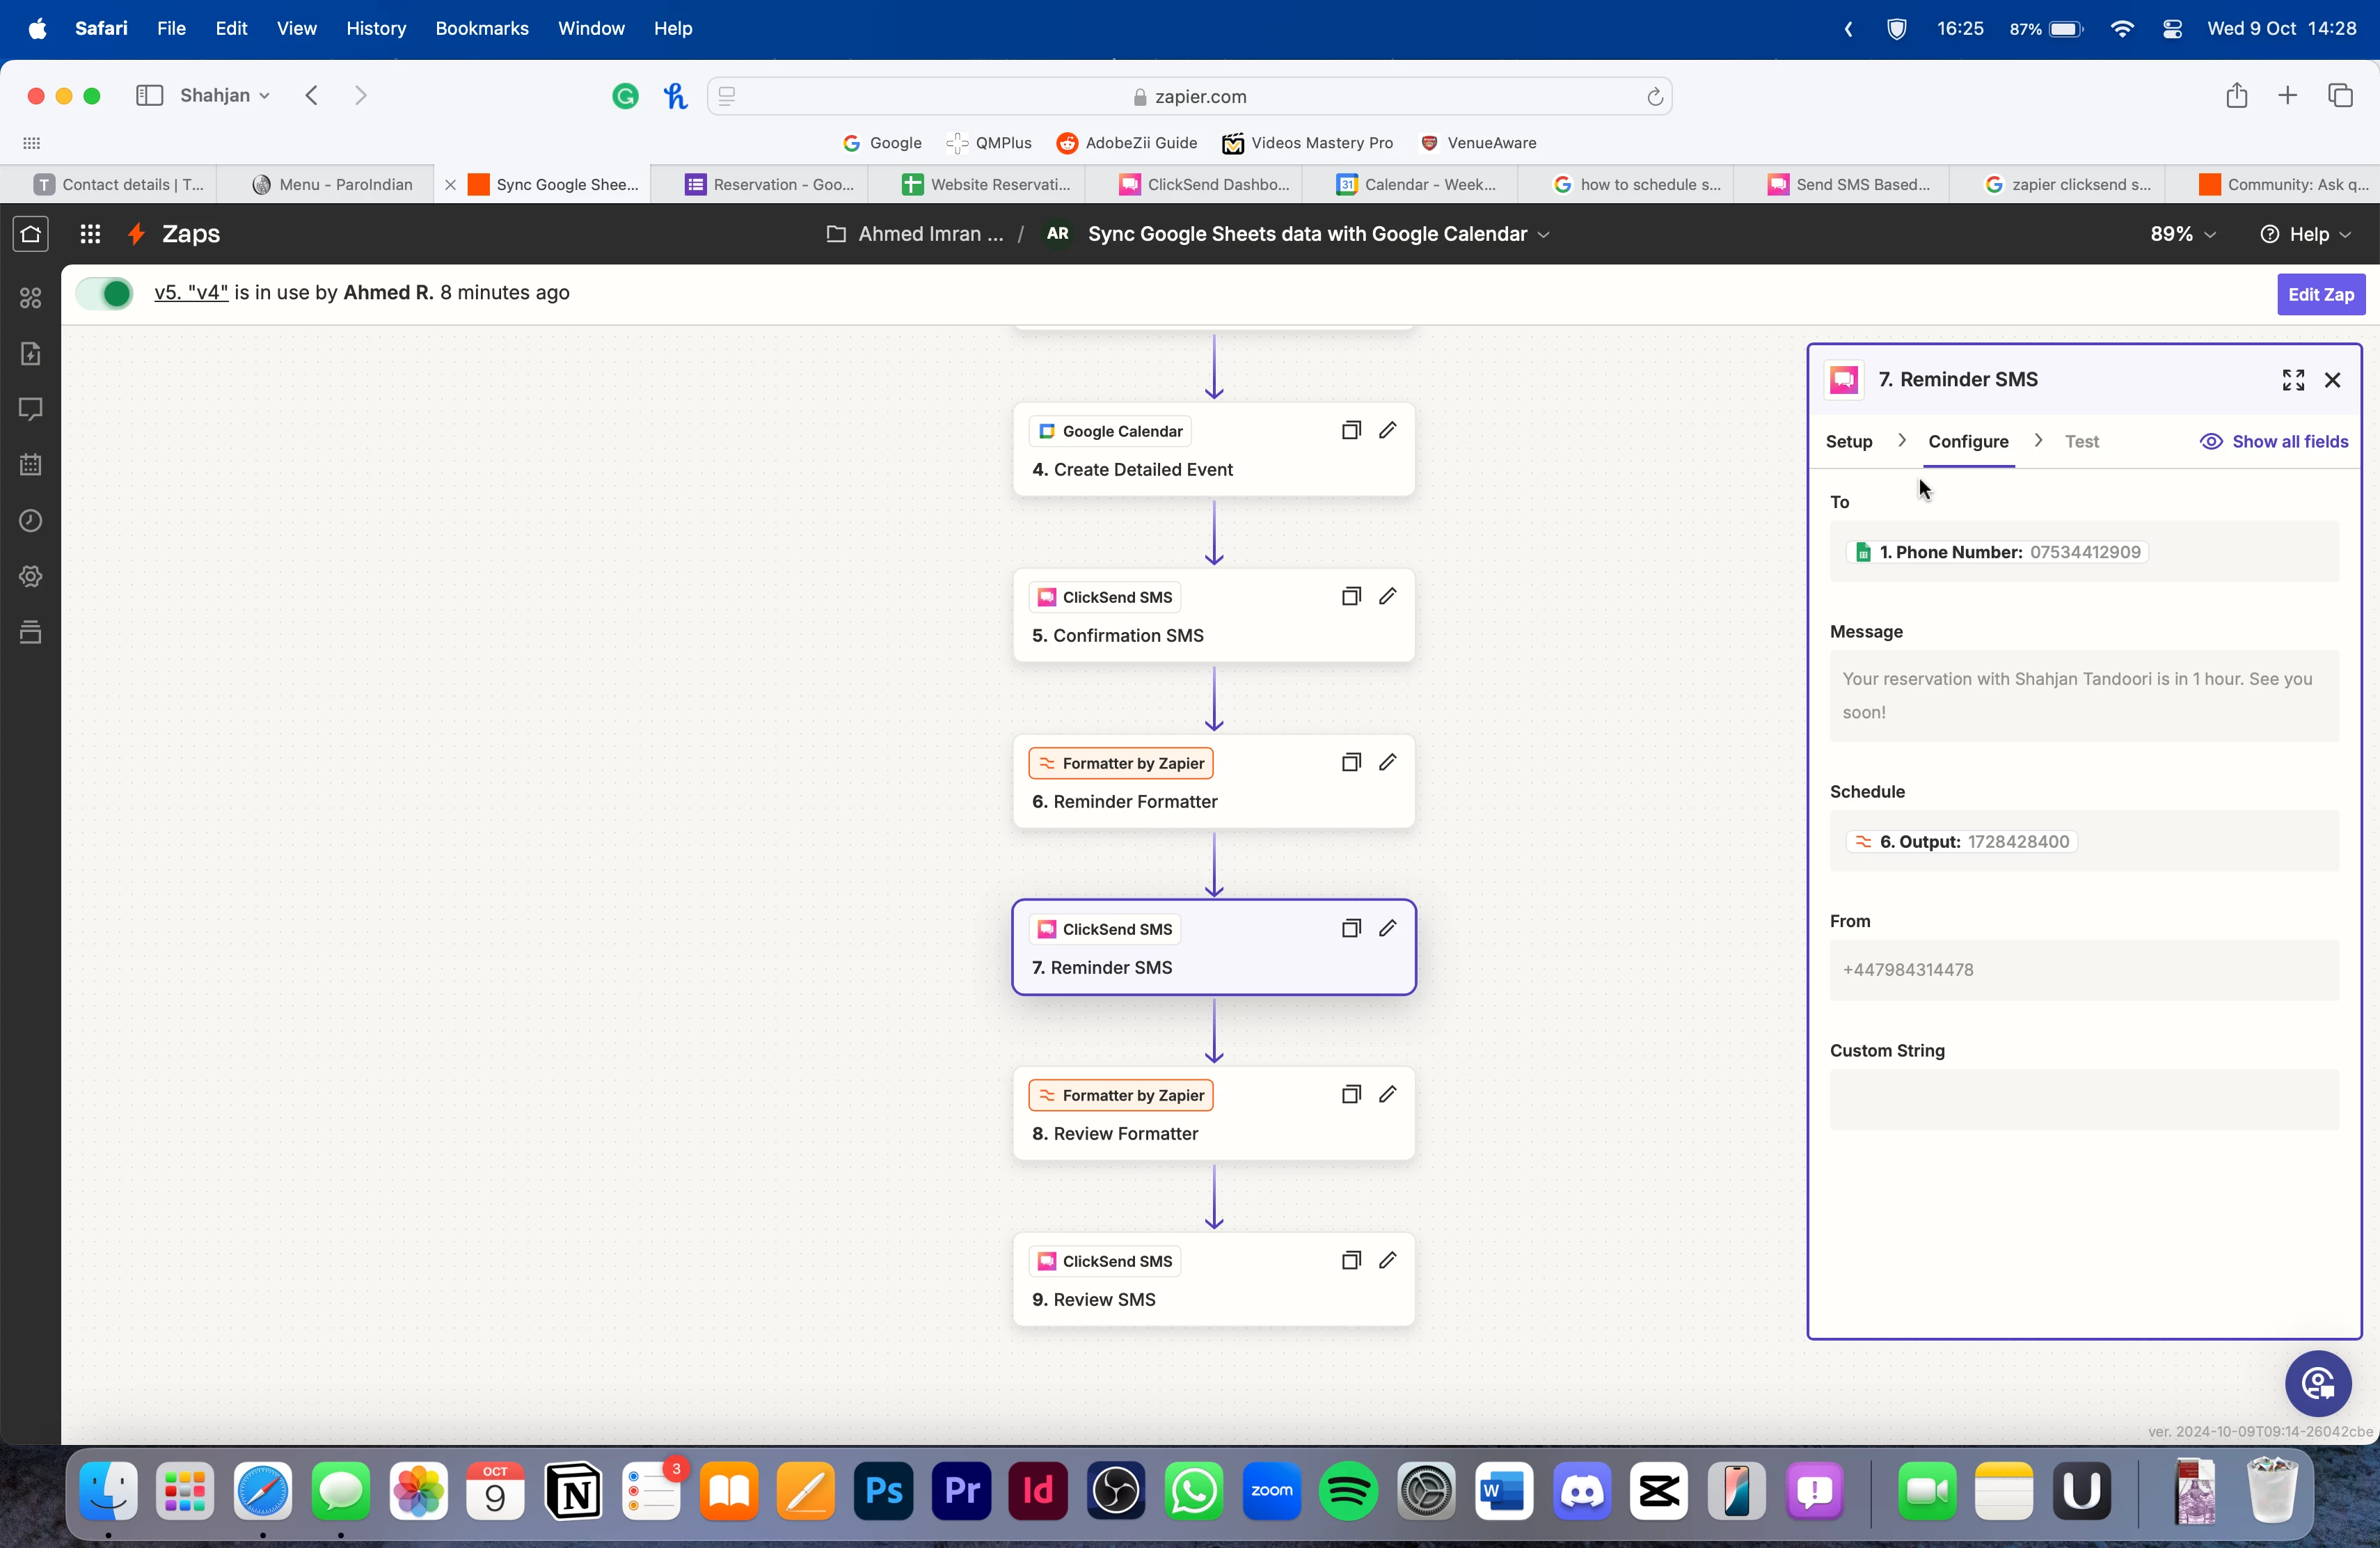Open Zap history clock icon in sidebar

tap(30, 520)
